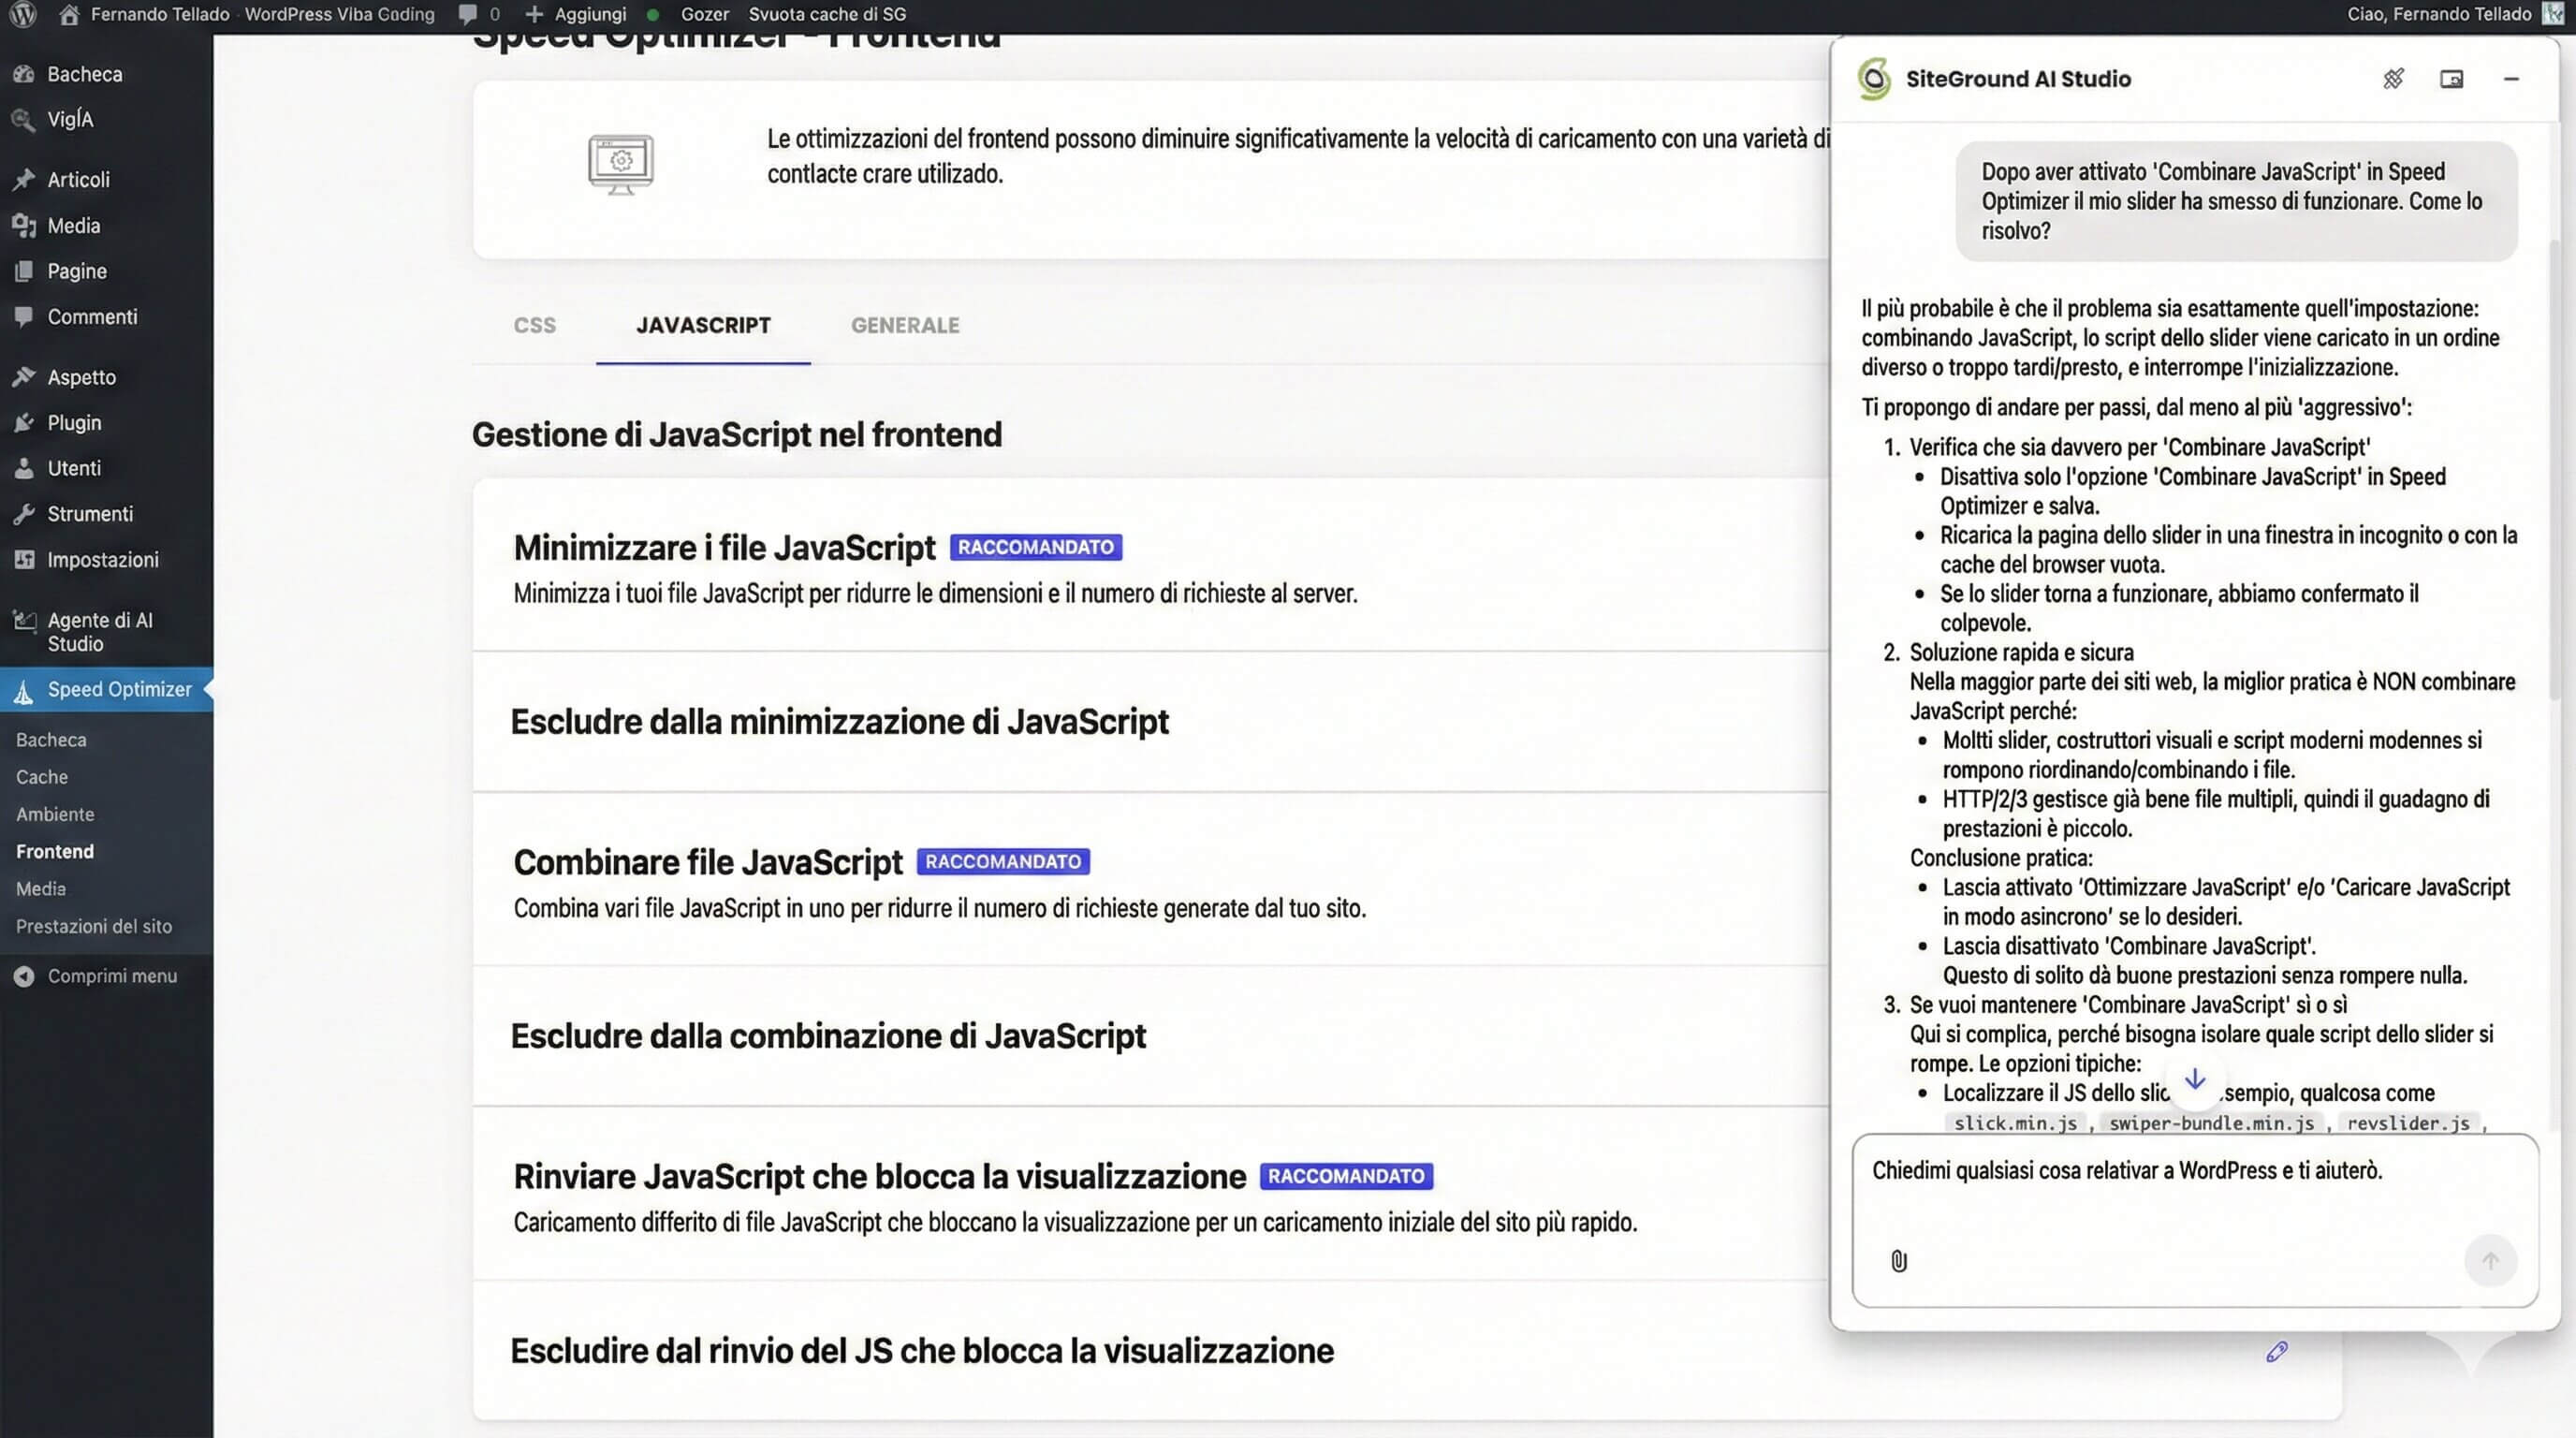Open picture-in-picture mode for the chat
This screenshot has height=1438, width=2576.
[2453, 78]
